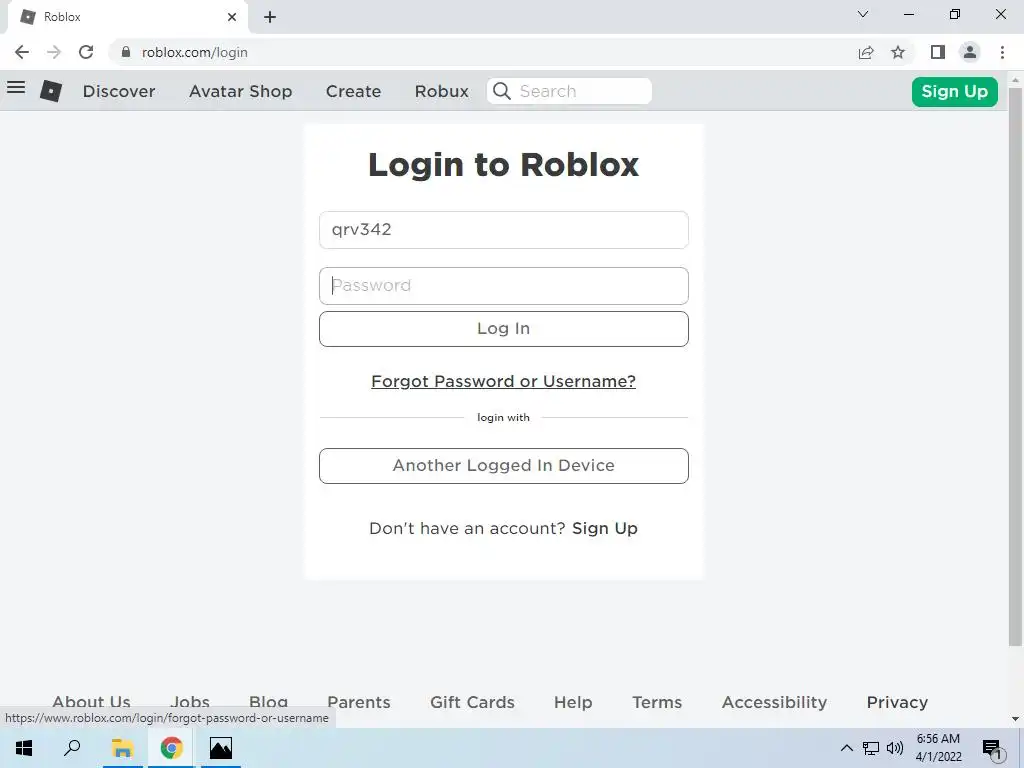The image size is (1024, 768).
Task: Show hidden system tray icons
Action: click(846, 748)
